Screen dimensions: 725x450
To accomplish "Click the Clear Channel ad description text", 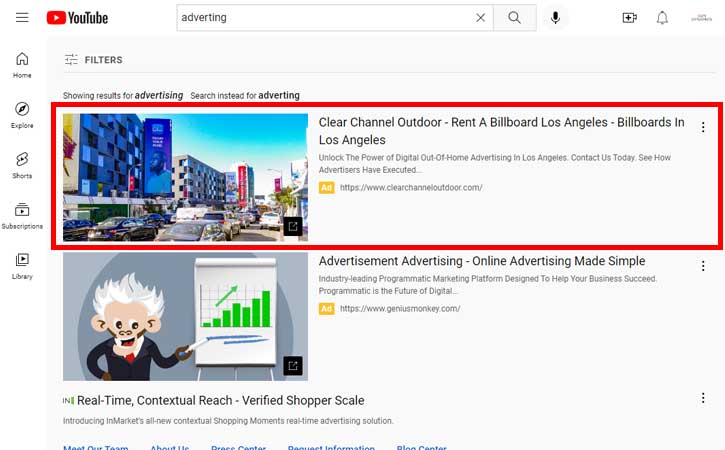I will (495, 164).
